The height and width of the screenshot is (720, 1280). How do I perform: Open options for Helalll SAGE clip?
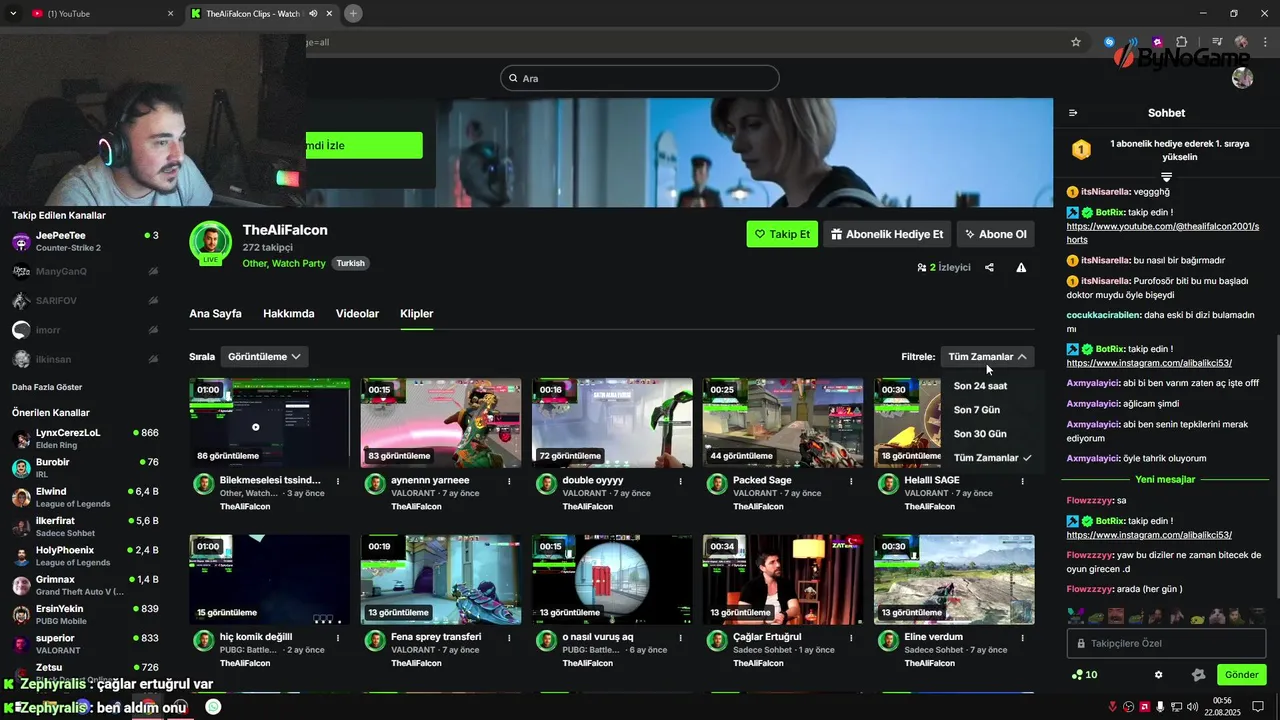coord(1022,481)
